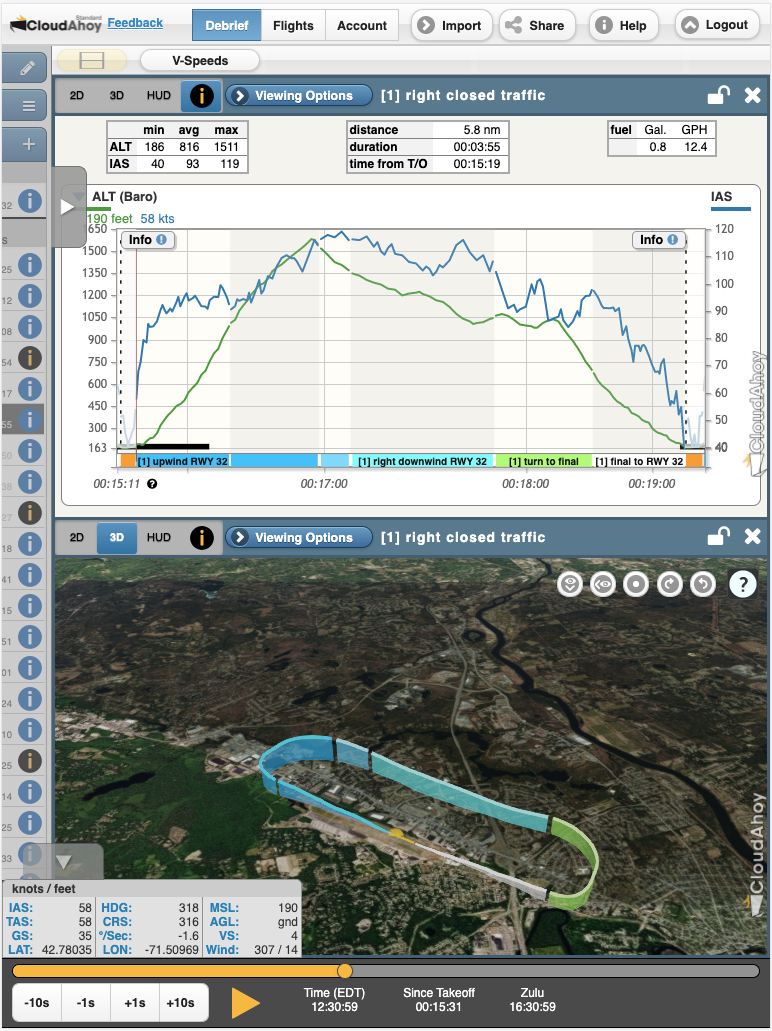Open the hamburger list icon in sidebar
Viewport: 772px width, 1031px height.
(28, 106)
